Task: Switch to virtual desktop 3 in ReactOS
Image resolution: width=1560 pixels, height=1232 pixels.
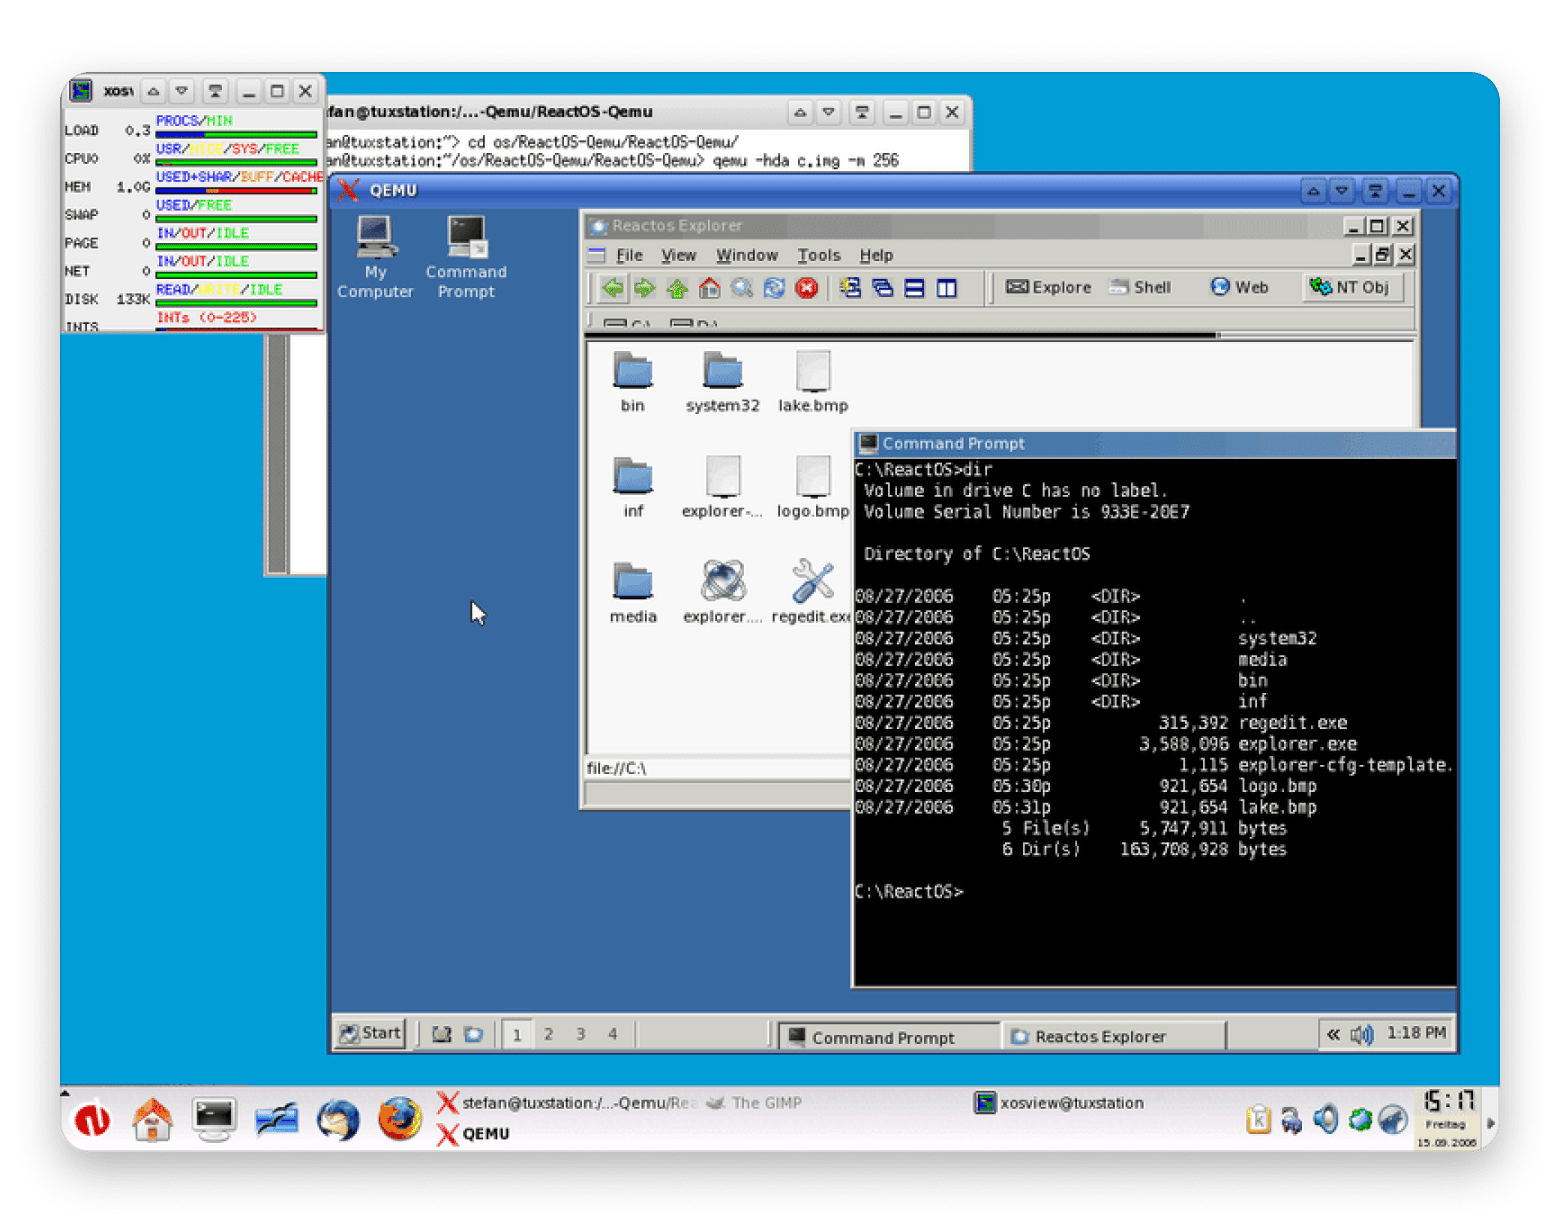Action: pos(580,1034)
